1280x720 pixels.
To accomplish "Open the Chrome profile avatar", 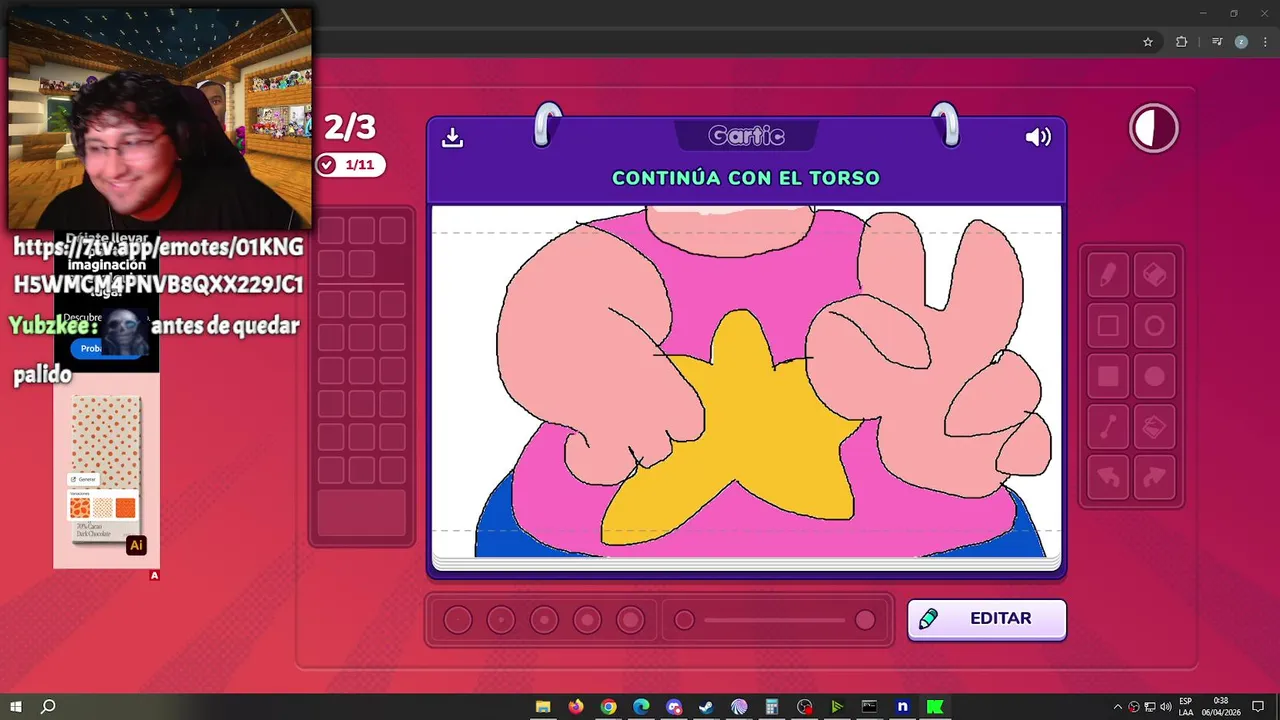I will coord(1241,42).
